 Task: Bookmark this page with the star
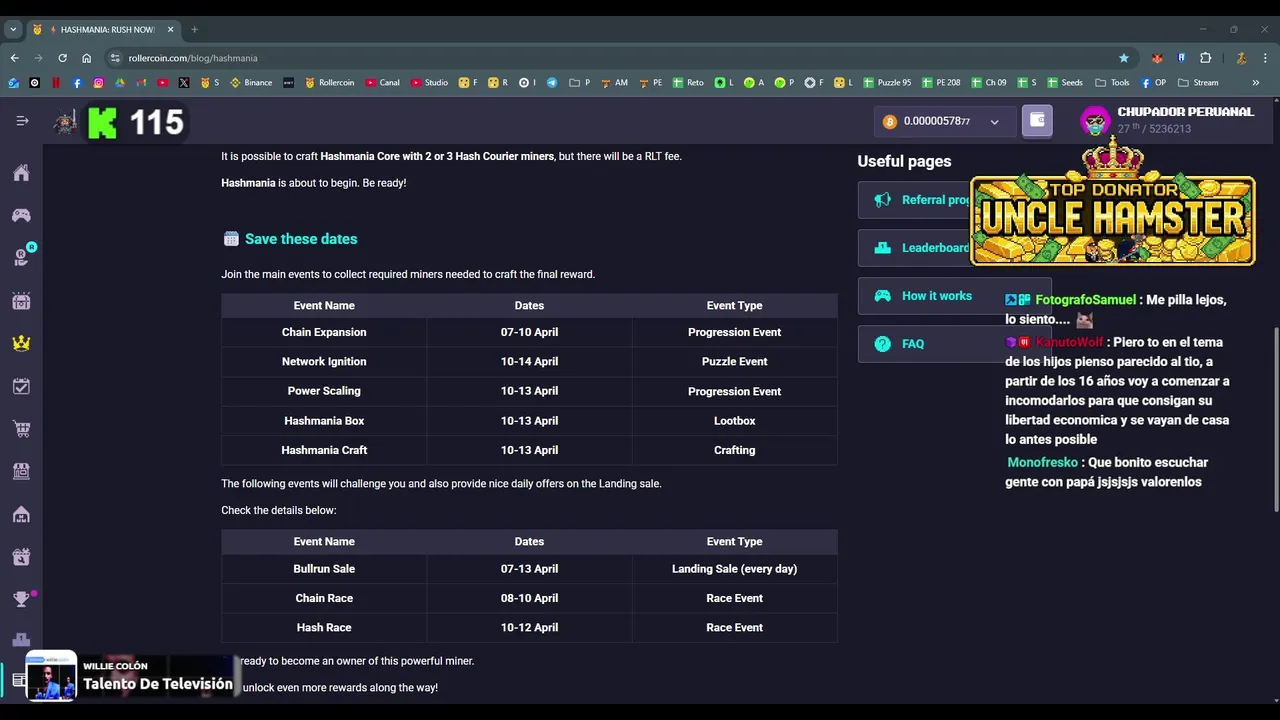pos(1124,58)
